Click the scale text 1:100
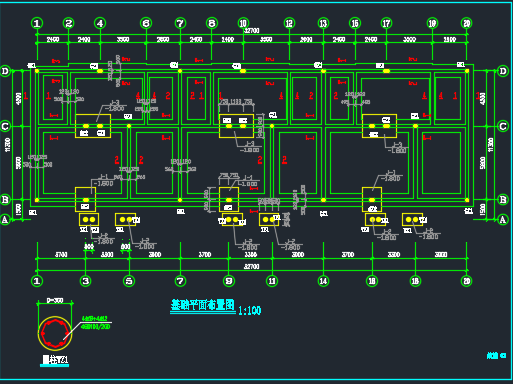513x384 pixels. 250,311
